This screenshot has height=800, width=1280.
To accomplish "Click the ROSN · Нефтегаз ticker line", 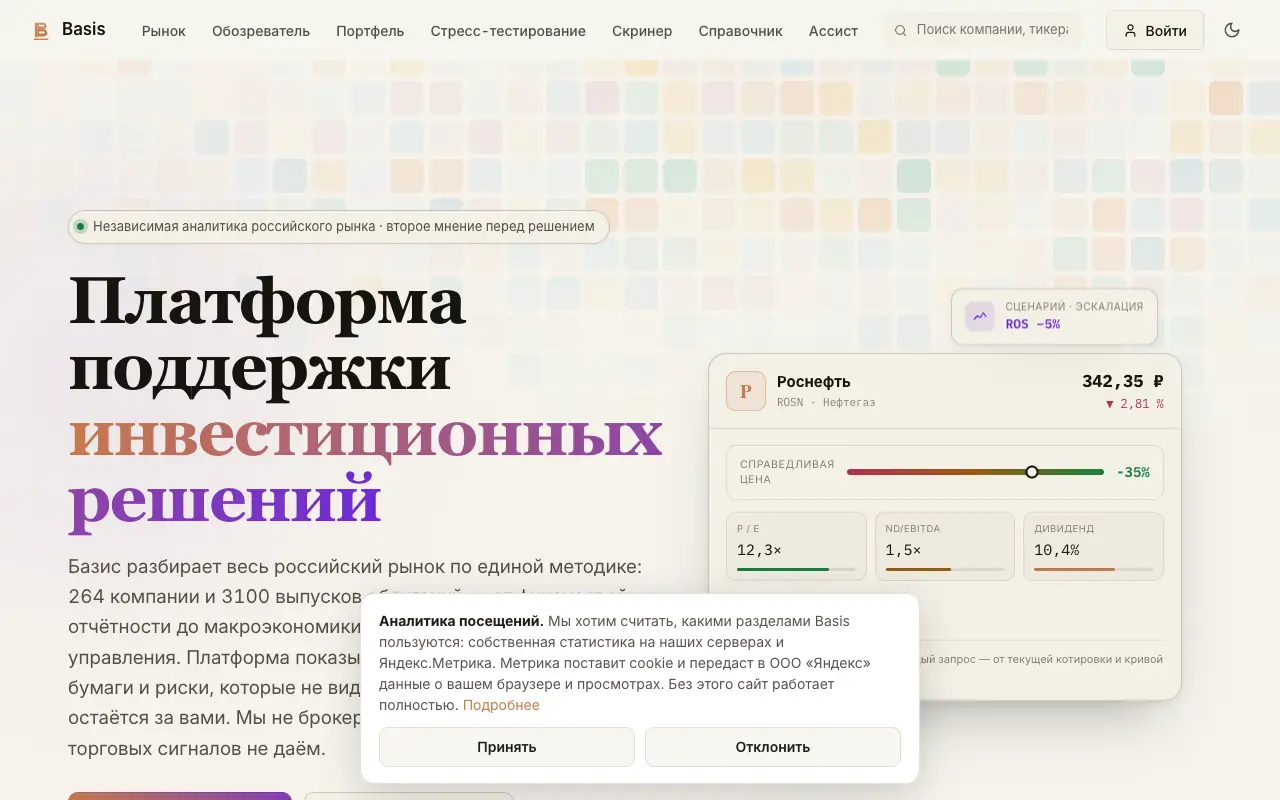I will tap(826, 402).
